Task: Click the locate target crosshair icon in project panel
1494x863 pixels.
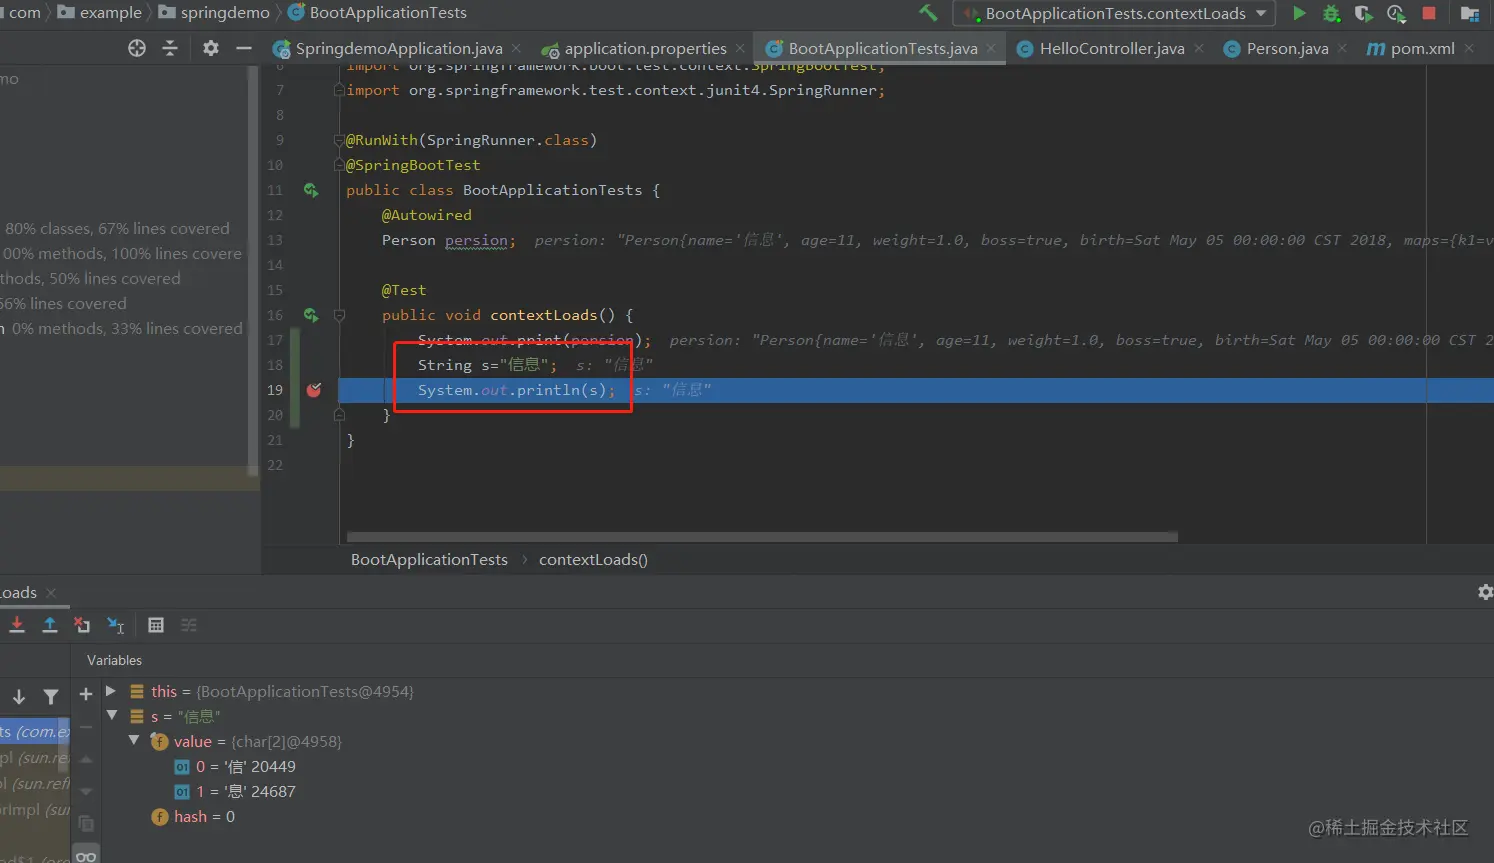Action: pos(137,48)
